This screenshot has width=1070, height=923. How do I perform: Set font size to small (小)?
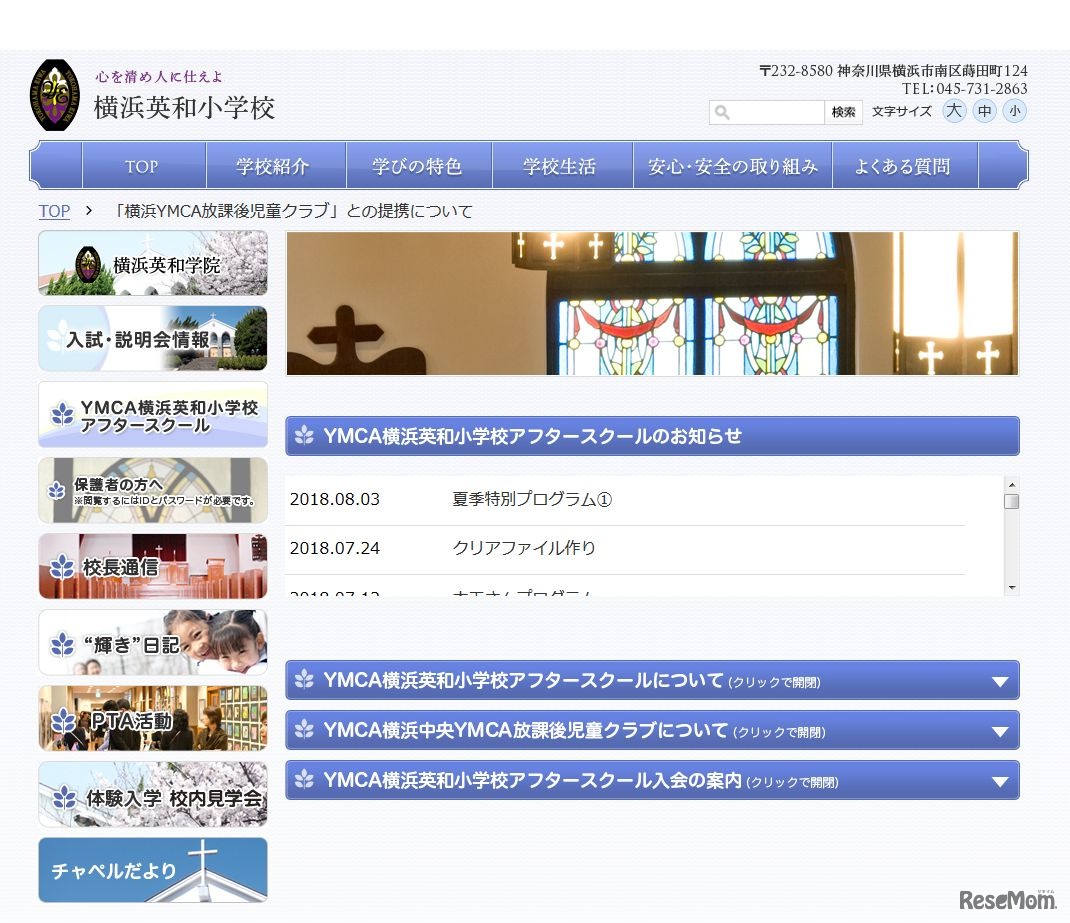[1015, 111]
